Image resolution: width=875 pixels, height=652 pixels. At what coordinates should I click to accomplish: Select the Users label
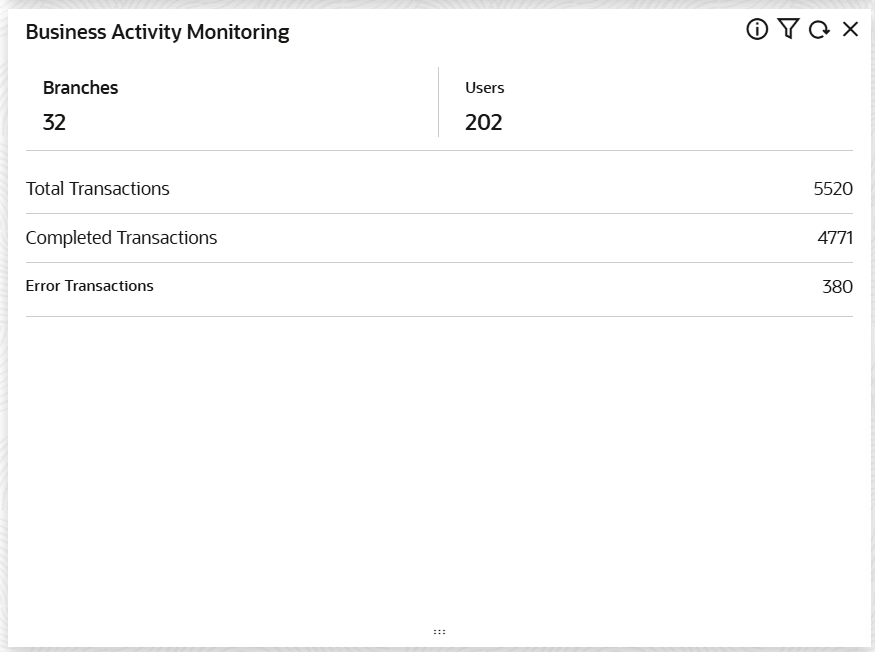point(484,88)
